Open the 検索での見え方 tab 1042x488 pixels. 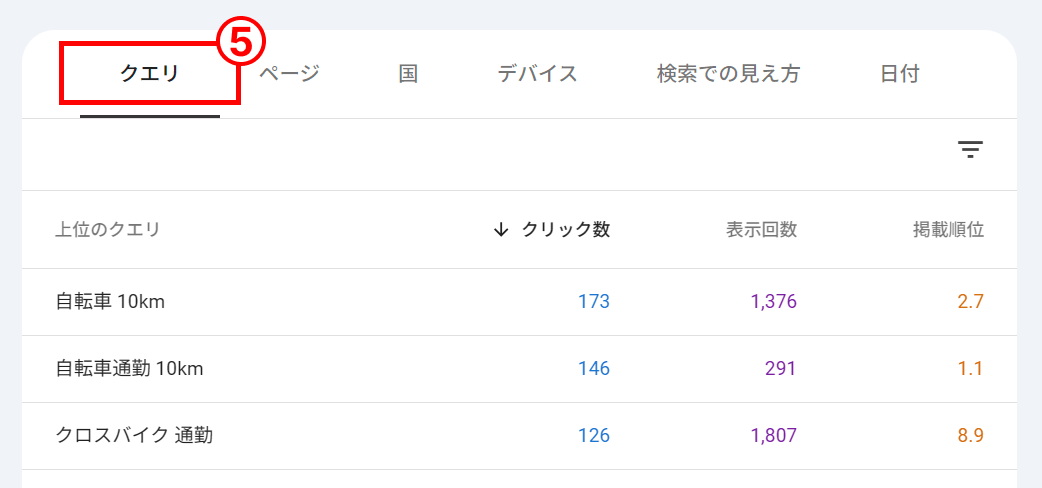coord(728,74)
